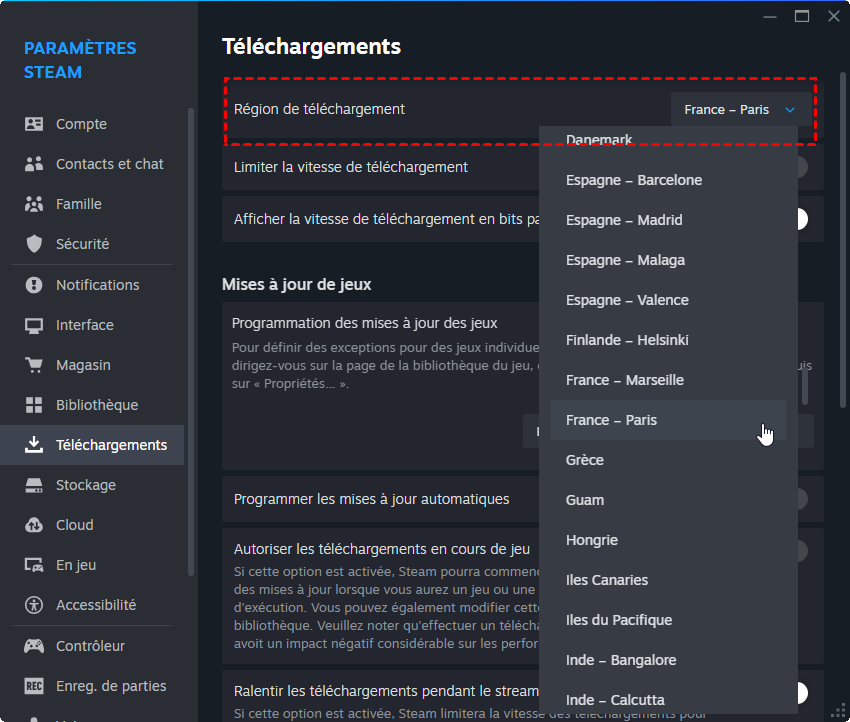Select Espagne – Valence download region
850x722 pixels.
coord(668,300)
